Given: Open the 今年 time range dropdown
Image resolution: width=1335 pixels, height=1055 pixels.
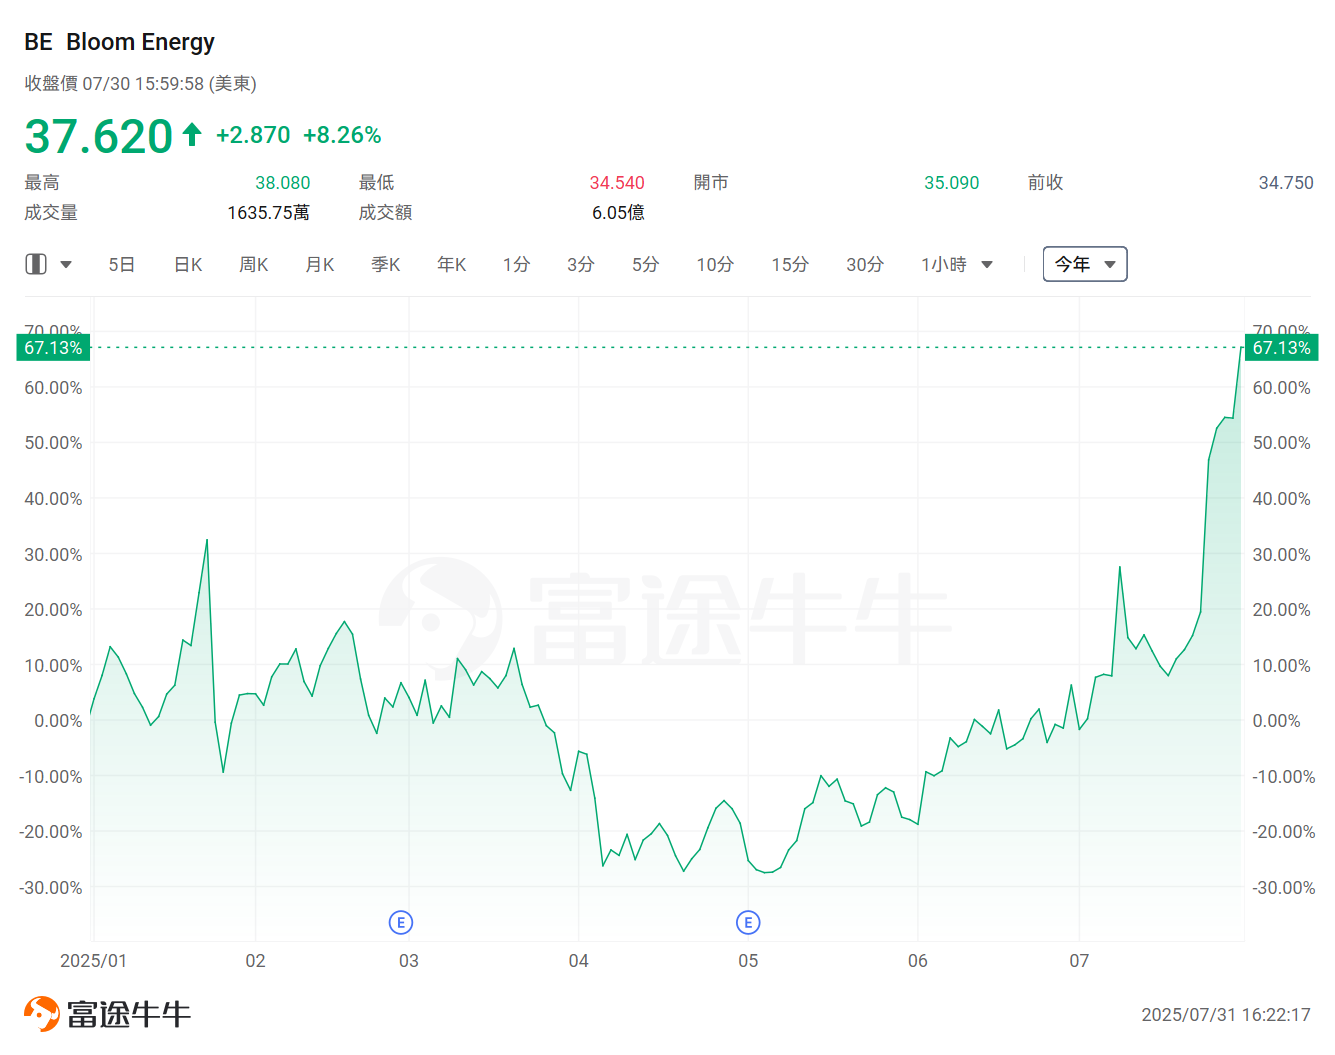Looking at the screenshot, I should pos(1085,264).
